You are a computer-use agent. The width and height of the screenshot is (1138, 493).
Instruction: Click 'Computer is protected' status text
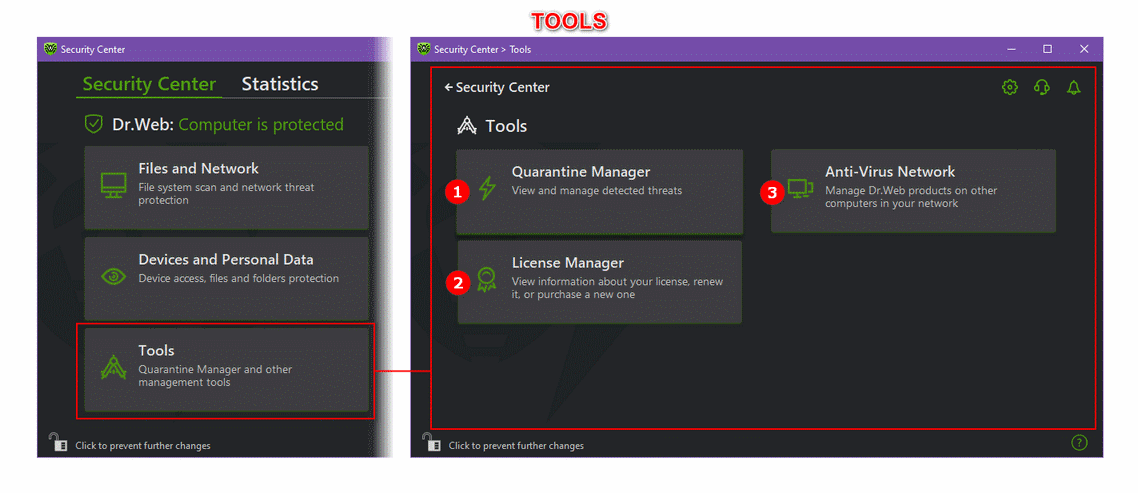[261, 124]
